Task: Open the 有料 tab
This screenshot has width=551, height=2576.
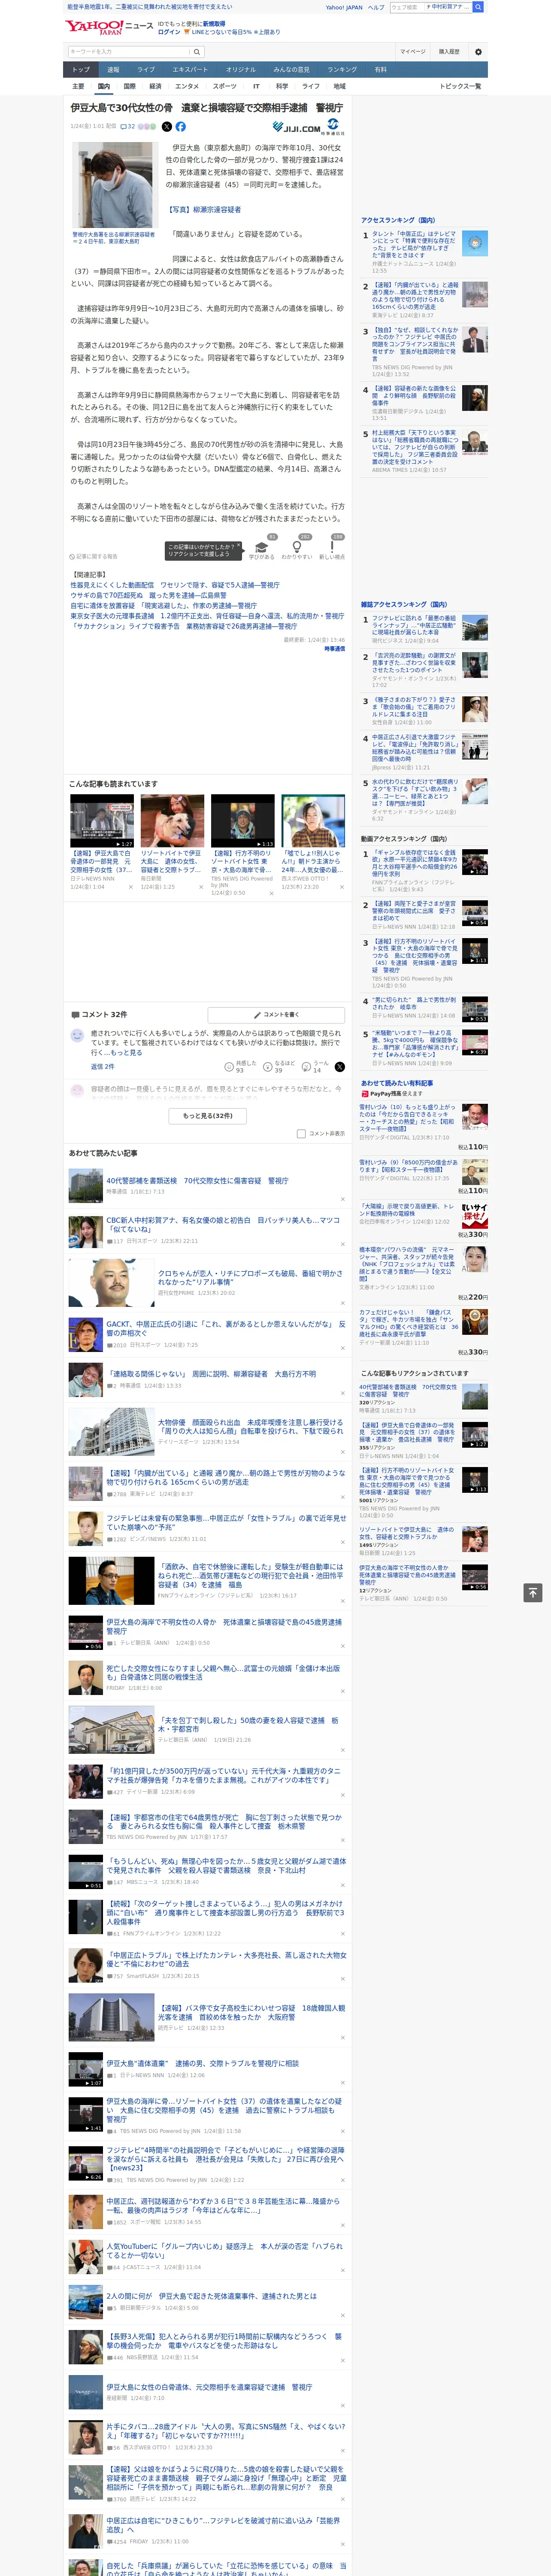Action: pyautogui.click(x=380, y=69)
